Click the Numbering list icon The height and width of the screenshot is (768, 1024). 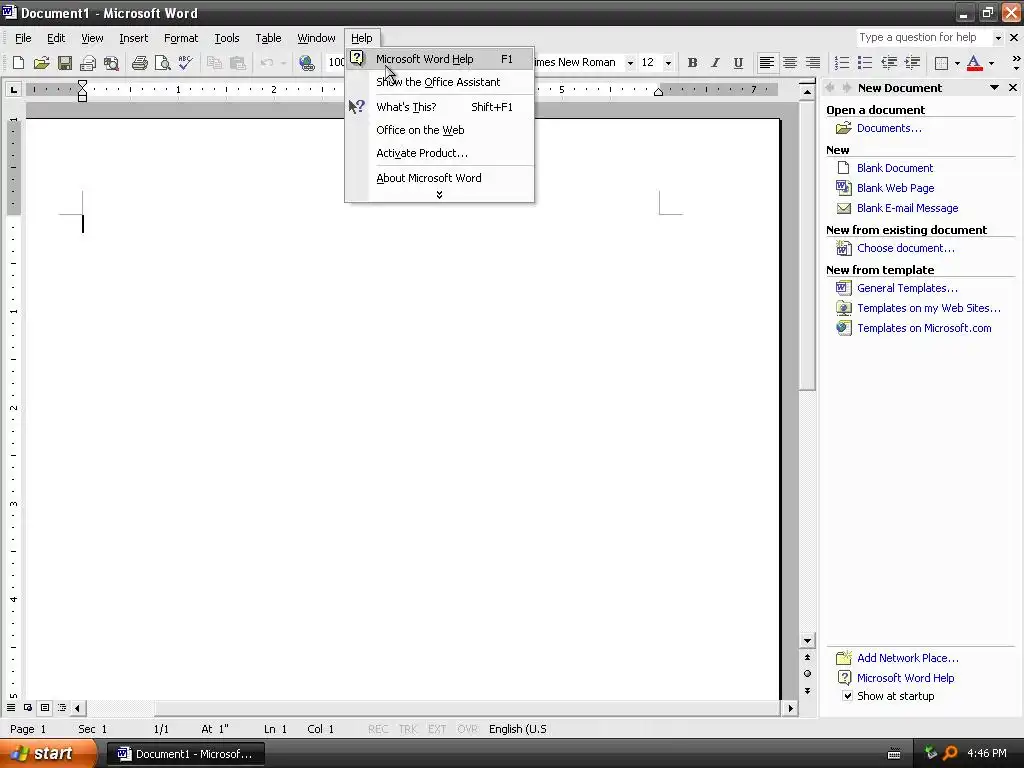(842, 63)
